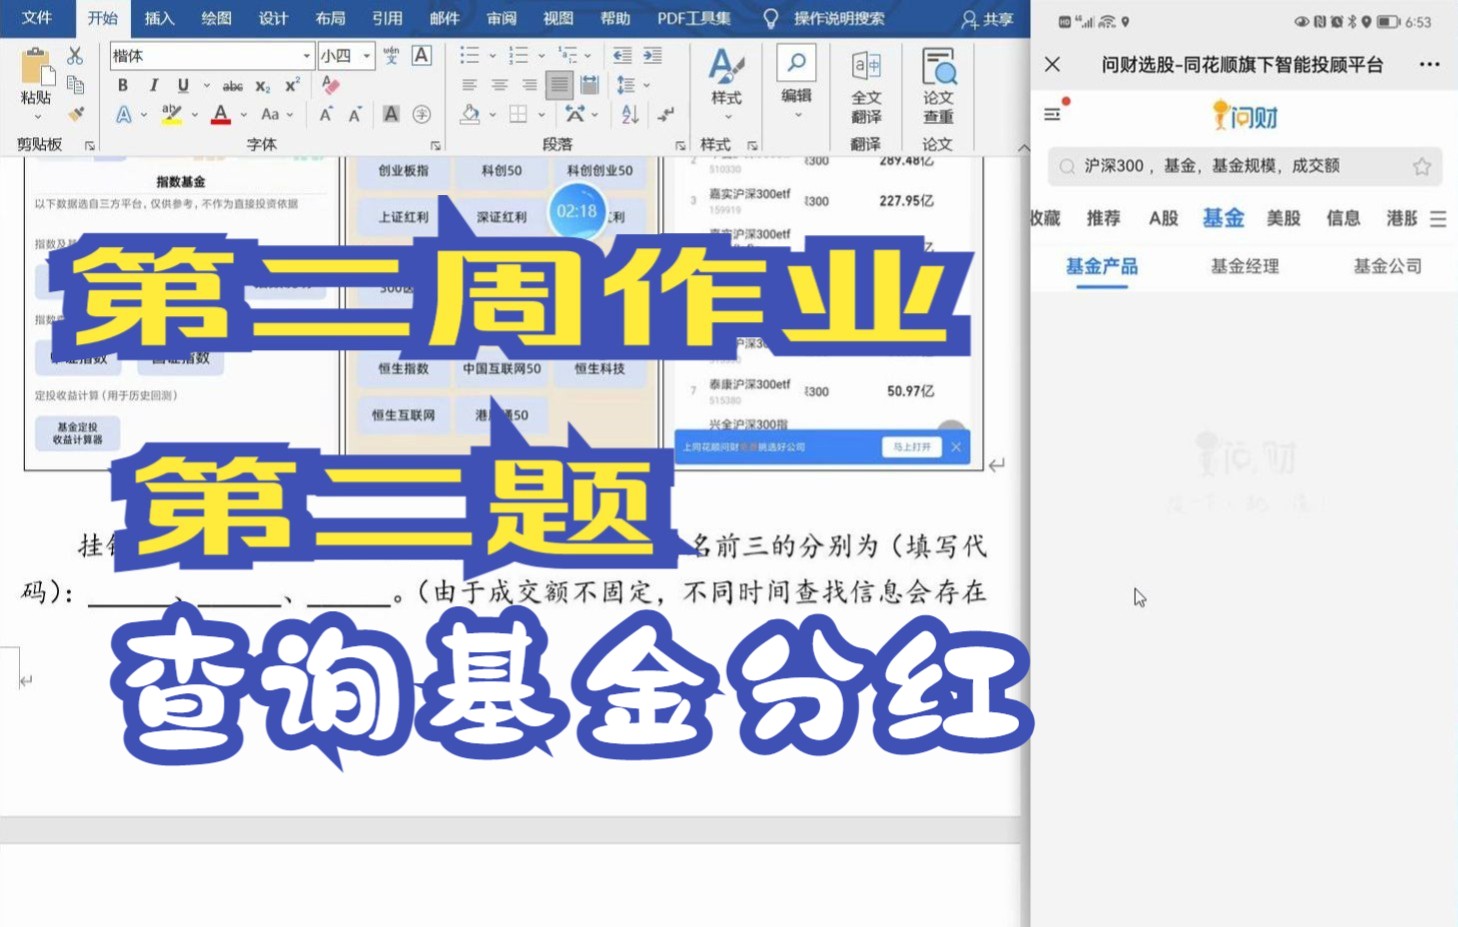Click the 全文翻译 translate button
The height and width of the screenshot is (927, 1458).
866,87
